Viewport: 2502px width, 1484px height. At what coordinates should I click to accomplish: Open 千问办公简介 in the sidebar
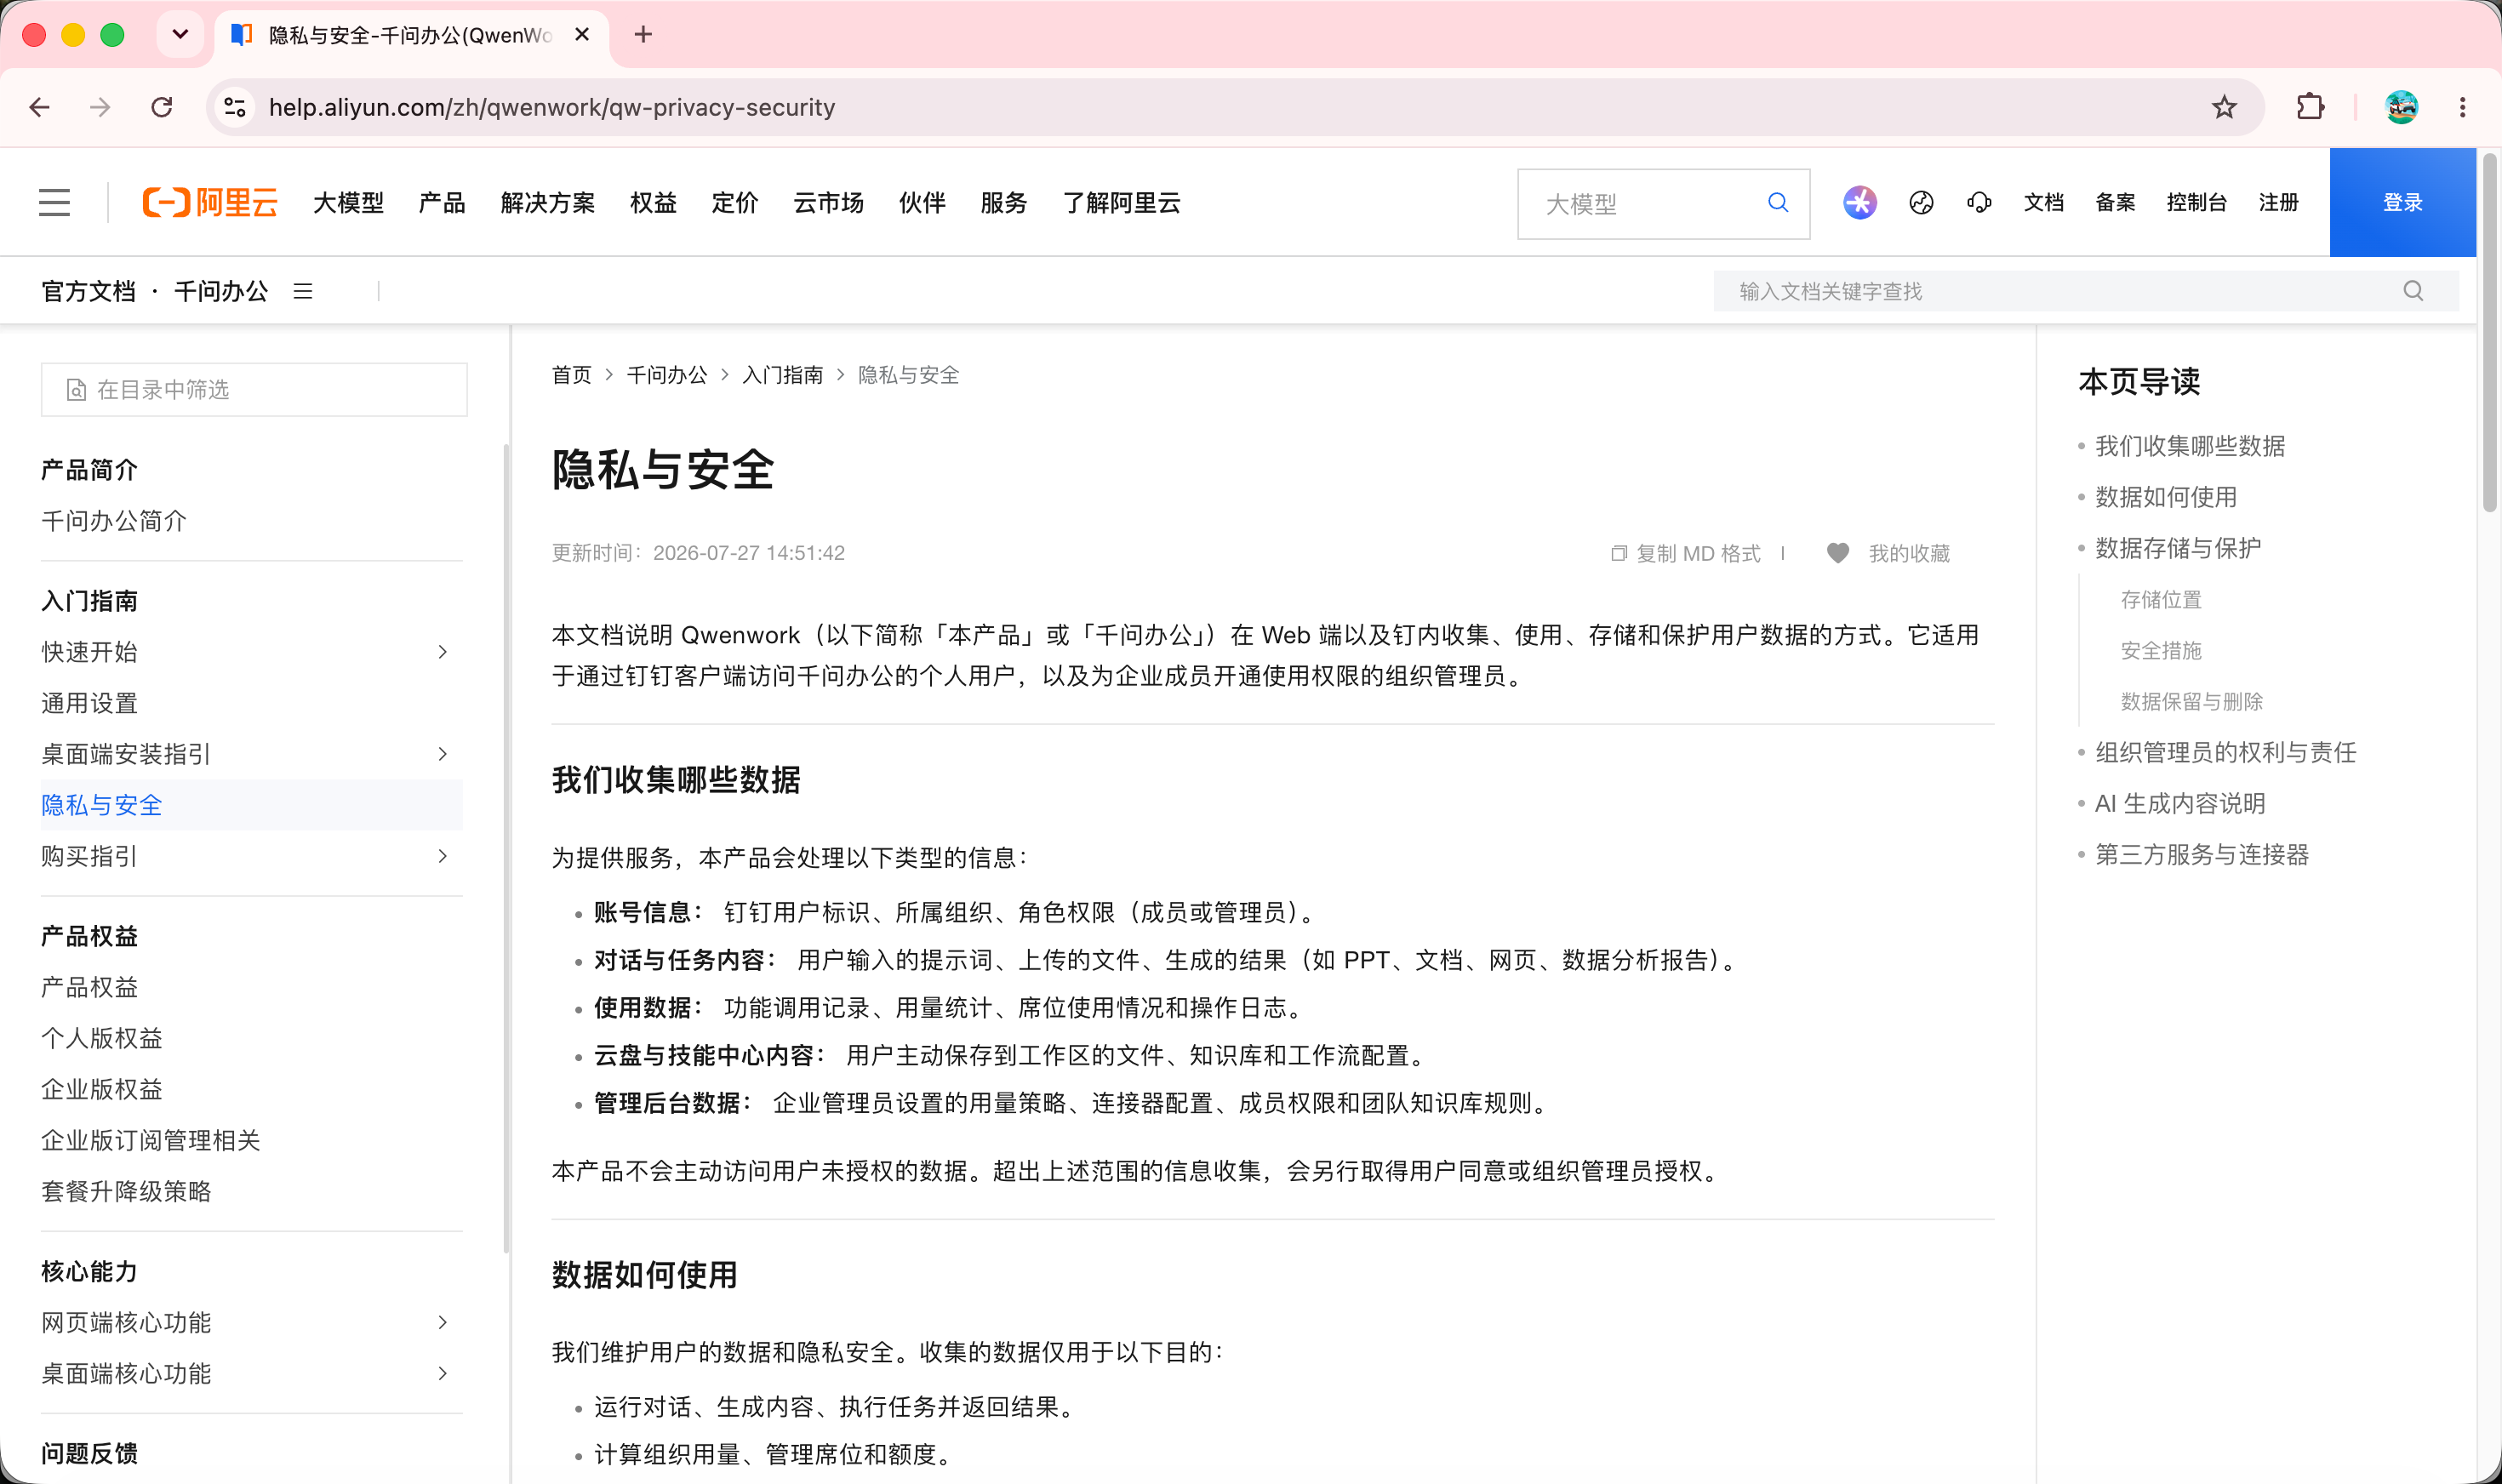114,521
